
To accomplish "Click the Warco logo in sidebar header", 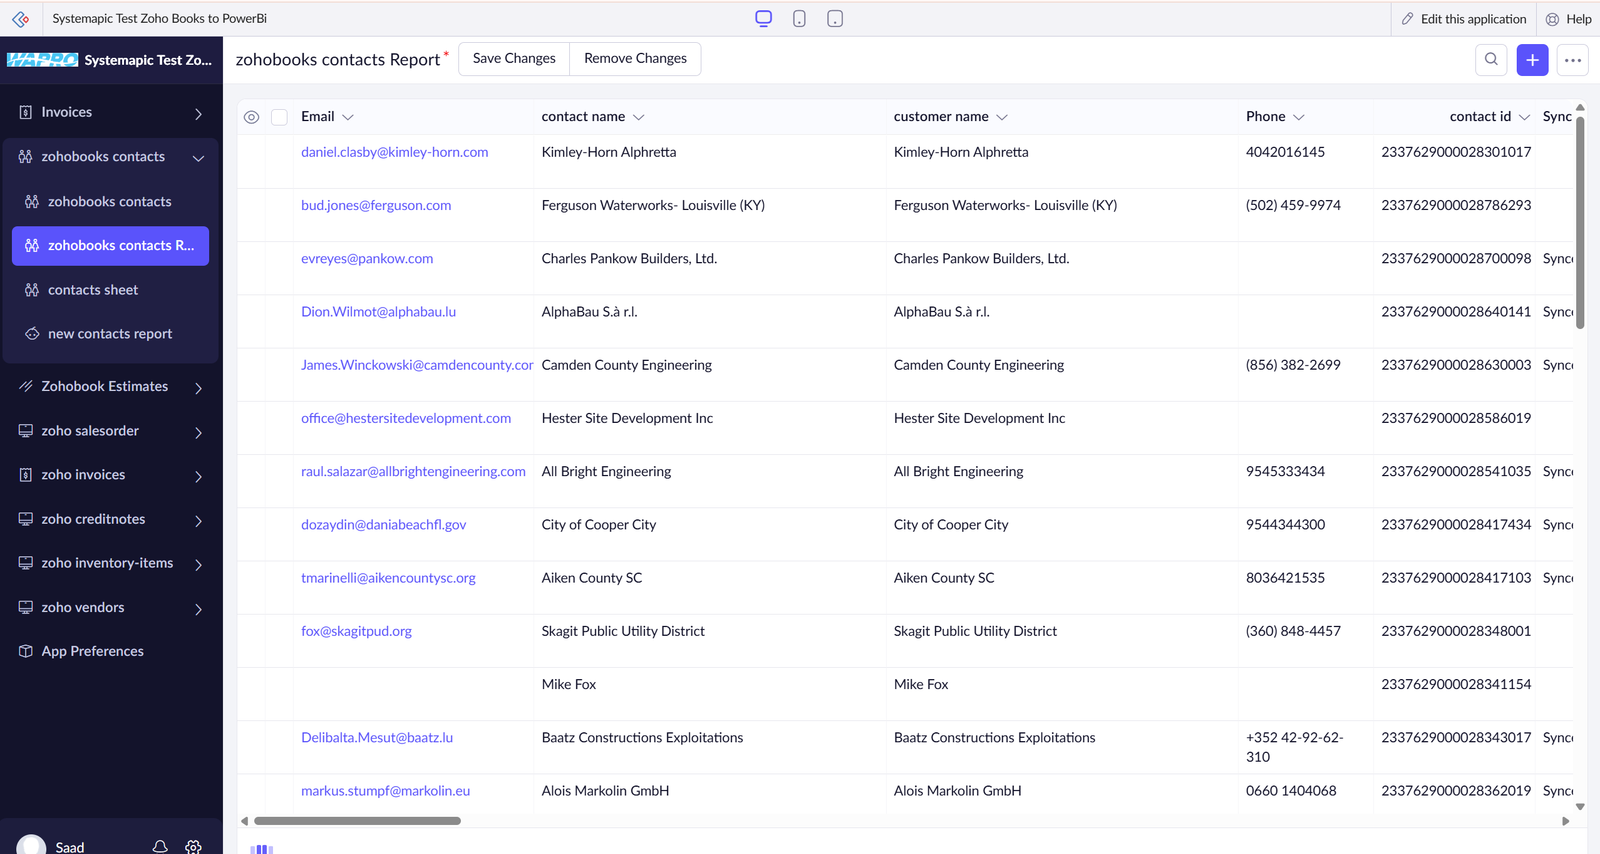I will [42, 60].
